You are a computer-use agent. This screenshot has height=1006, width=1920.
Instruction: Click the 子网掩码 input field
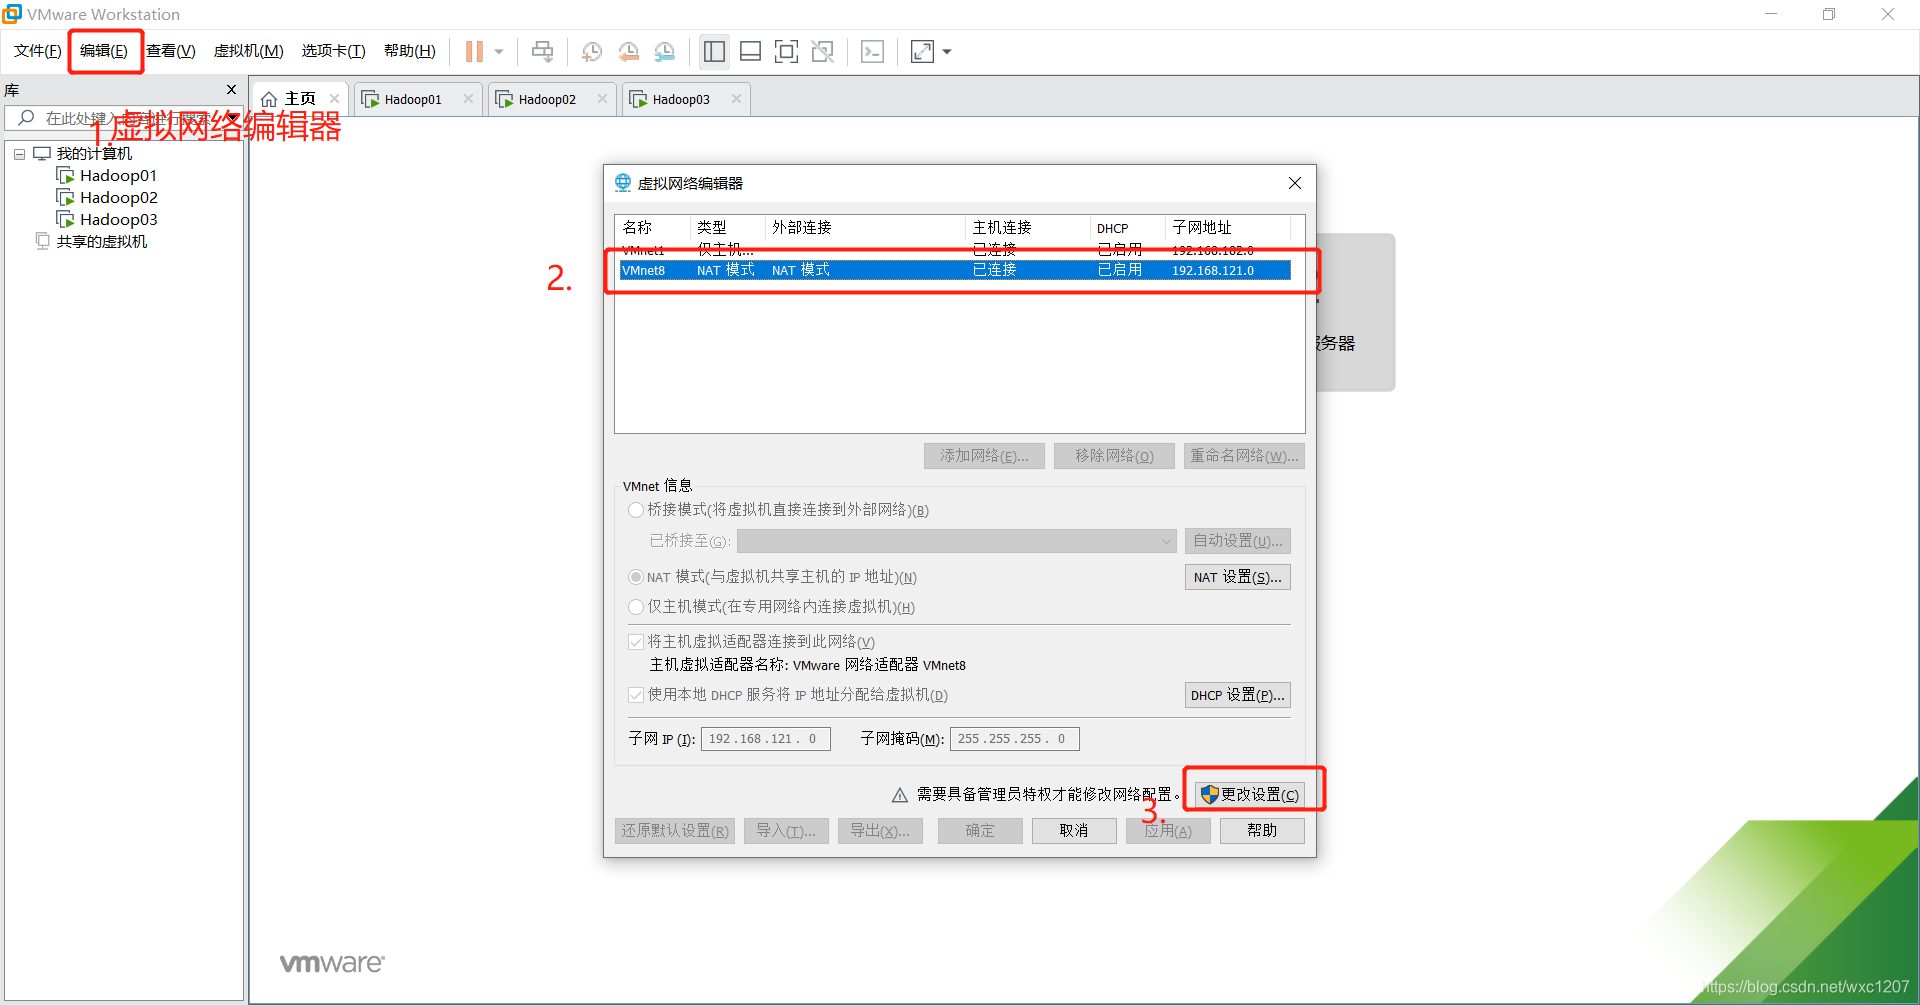[x=1015, y=739]
